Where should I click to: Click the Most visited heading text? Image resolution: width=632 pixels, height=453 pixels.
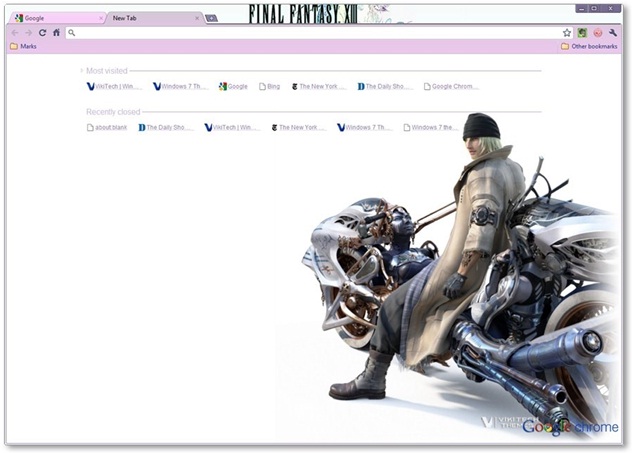107,71
